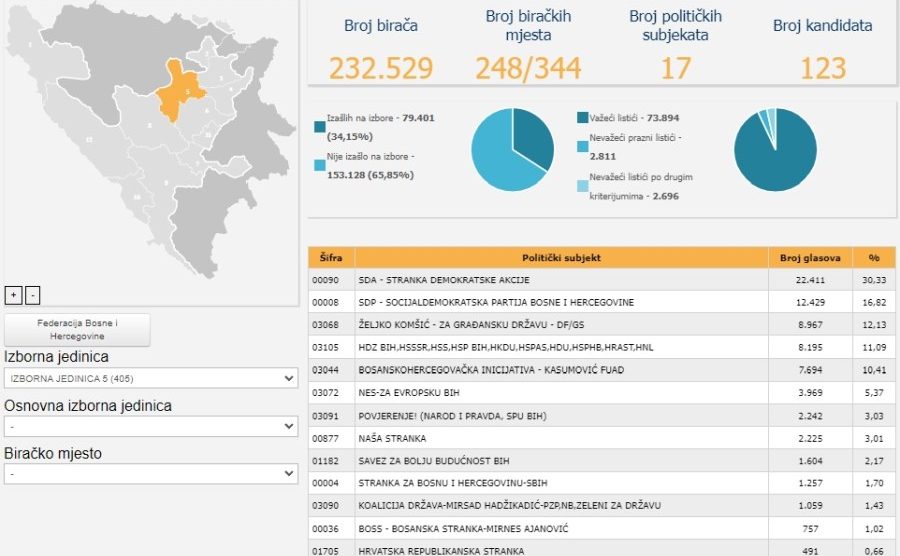
Task: Open the Biračko mjesto dropdown
Action: tap(150, 474)
